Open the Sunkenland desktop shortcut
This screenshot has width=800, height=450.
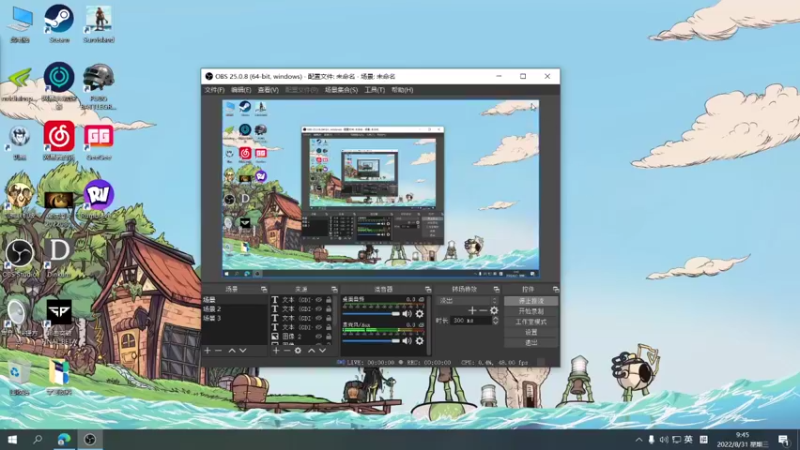98,23
